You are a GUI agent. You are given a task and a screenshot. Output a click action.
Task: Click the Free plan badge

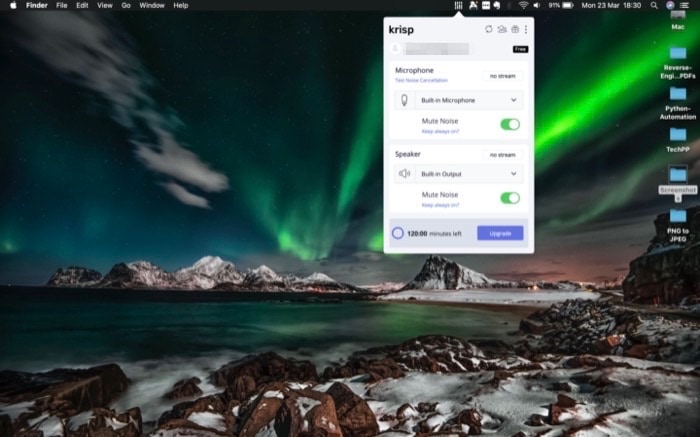click(x=520, y=49)
